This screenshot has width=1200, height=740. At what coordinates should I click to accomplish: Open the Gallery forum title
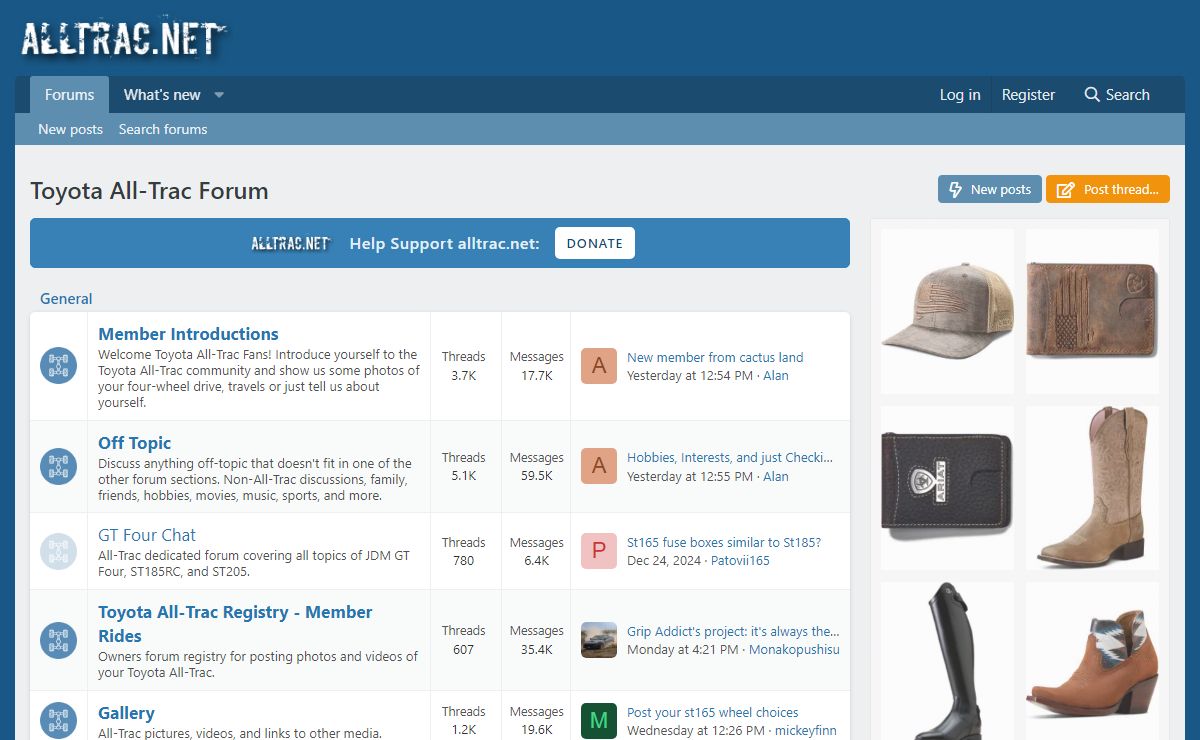click(126, 713)
